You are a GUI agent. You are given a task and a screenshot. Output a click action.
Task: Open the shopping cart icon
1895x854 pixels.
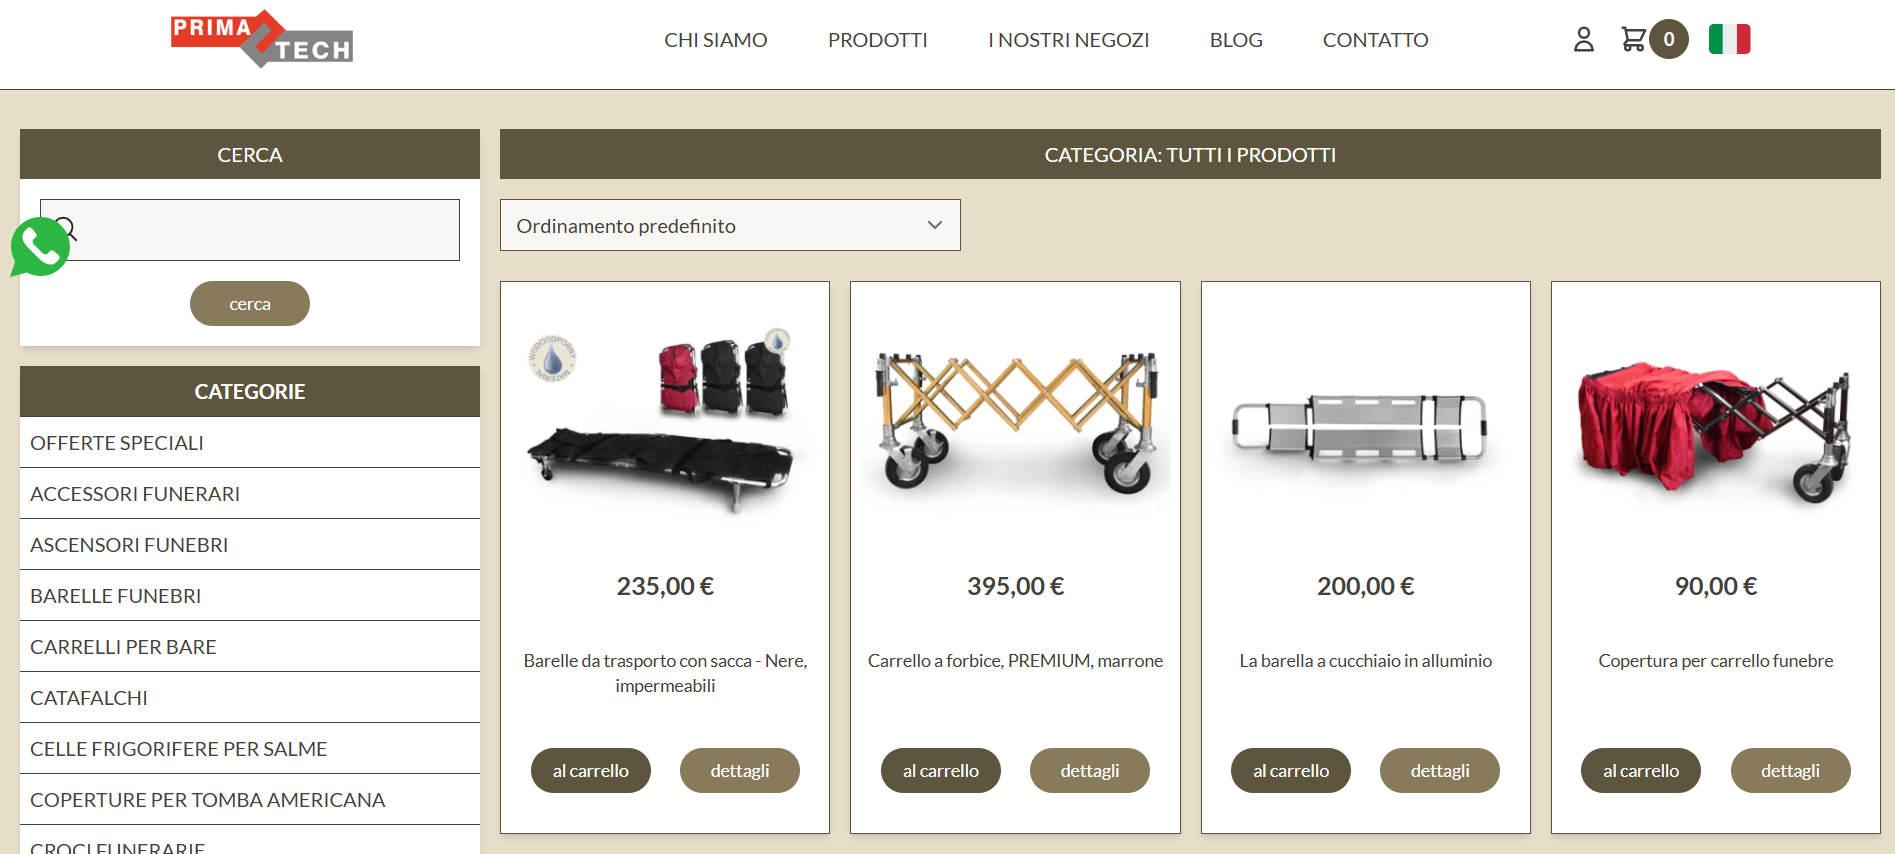coord(1633,40)
